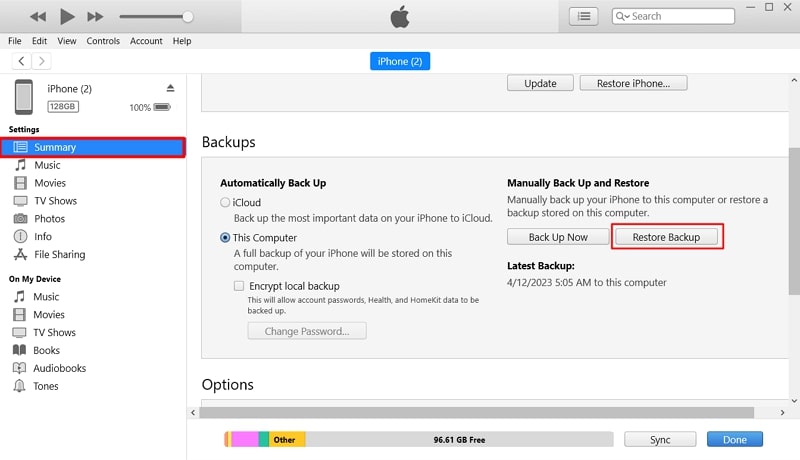800x460 pixels.
Task: Eject the iPhone (2) device
Action: click(x=171, y=89)
